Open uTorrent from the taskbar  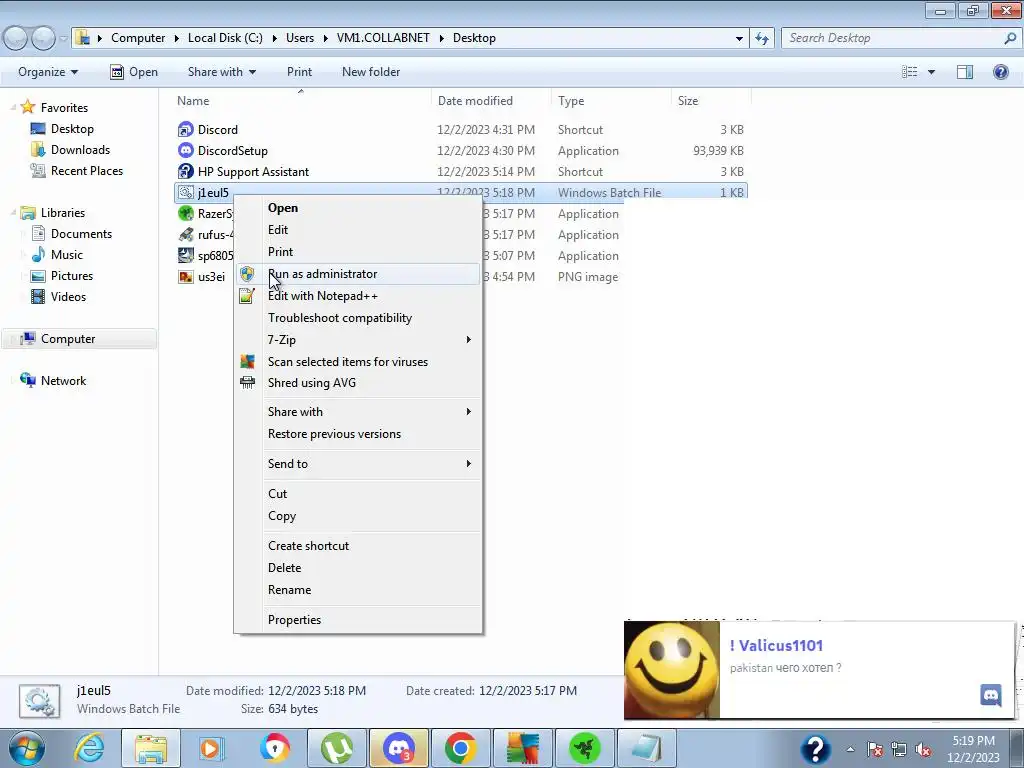click(x=337, y=748)
